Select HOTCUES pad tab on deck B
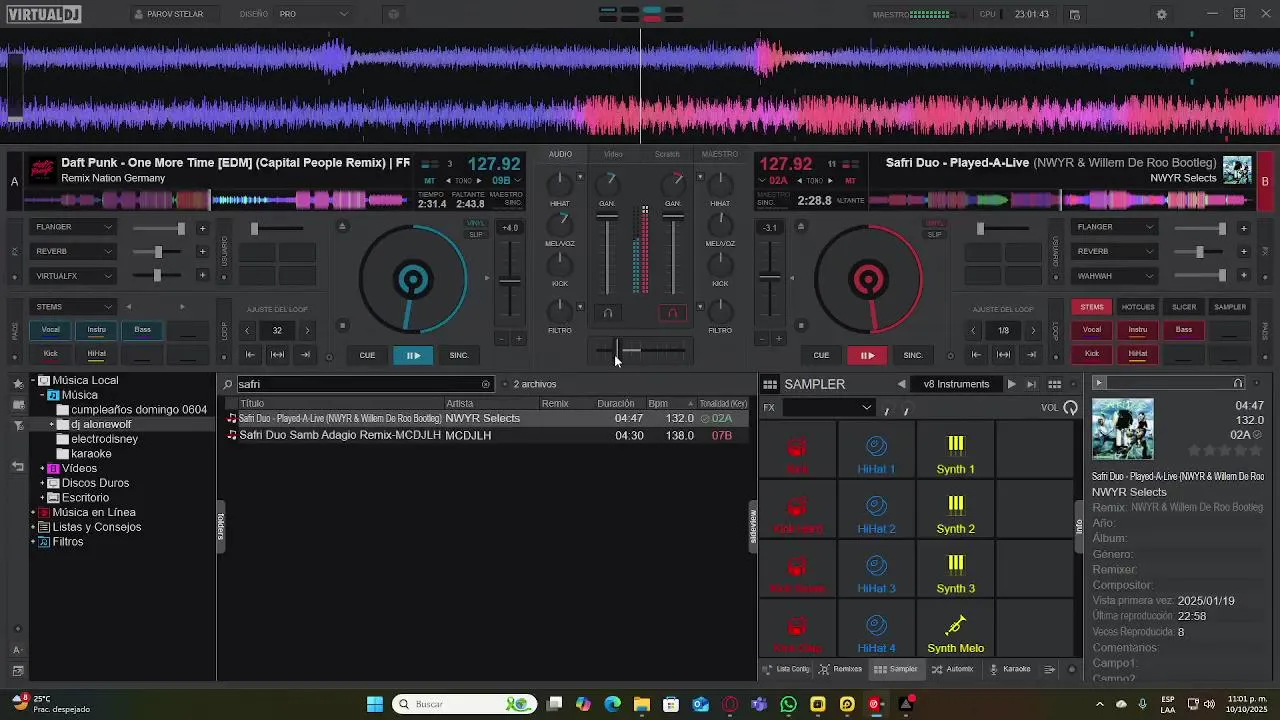 coord(1138,307)
